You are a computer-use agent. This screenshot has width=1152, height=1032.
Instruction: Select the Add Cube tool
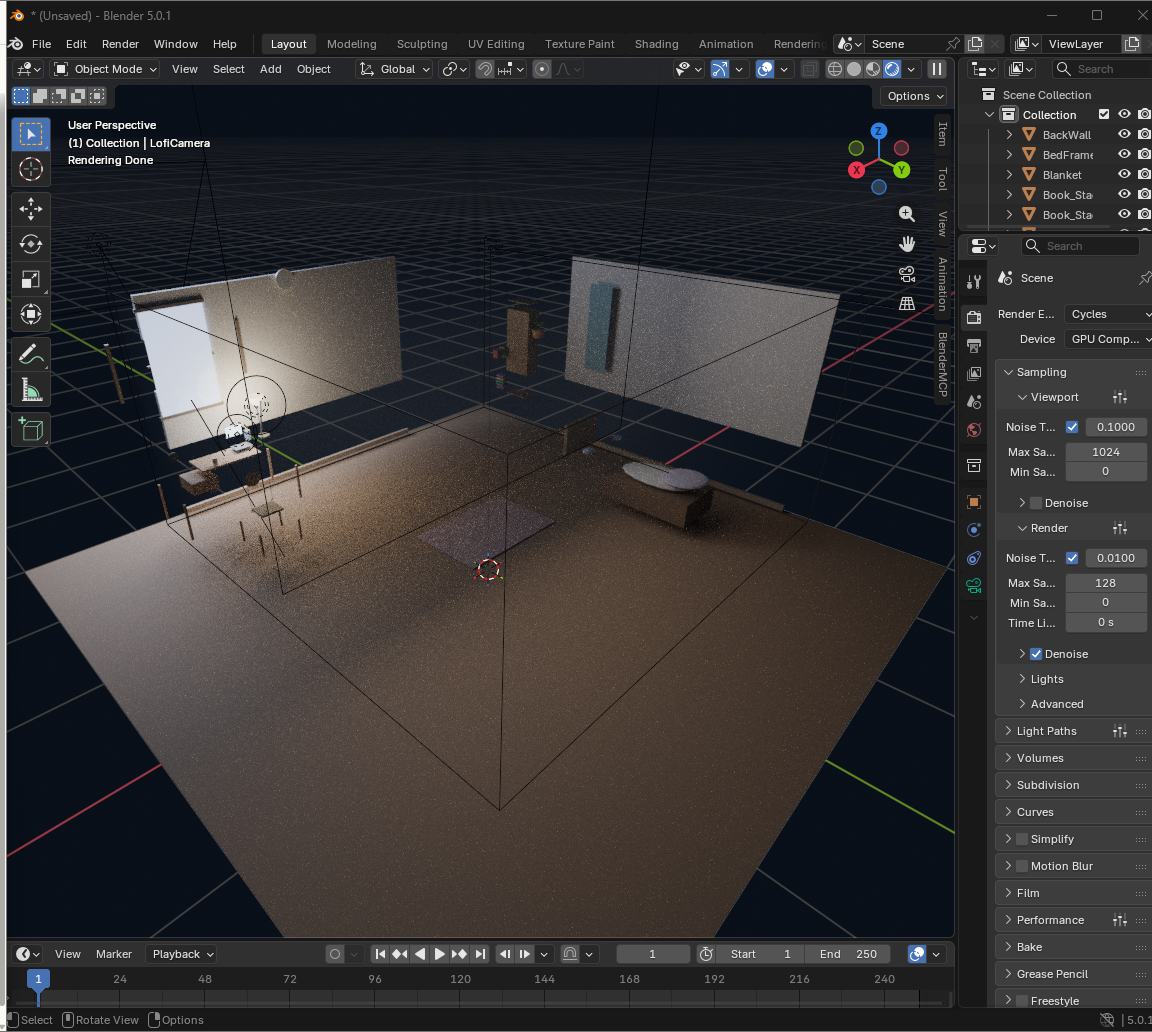31,429
